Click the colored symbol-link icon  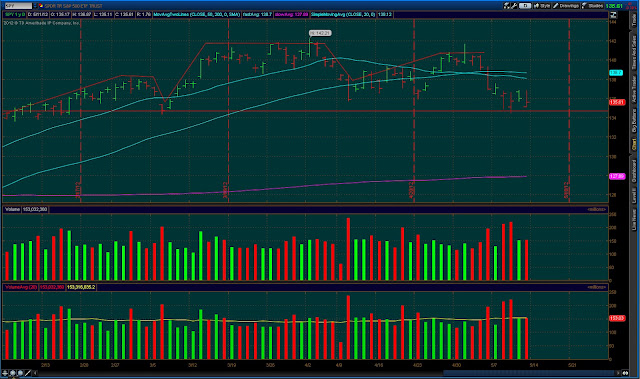coord(41,6)
